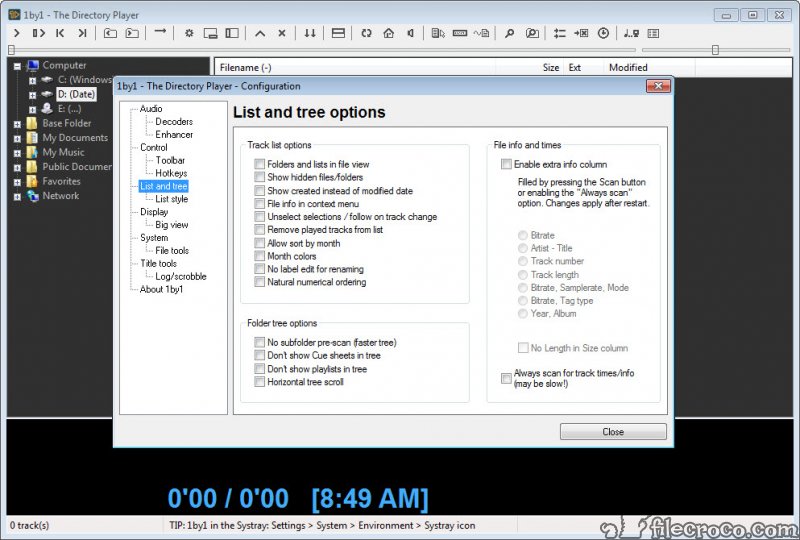This screenshot has width=800, height=540.
Task: Click the Settings gear toolbar icon
Action: (x=189, y=33)
